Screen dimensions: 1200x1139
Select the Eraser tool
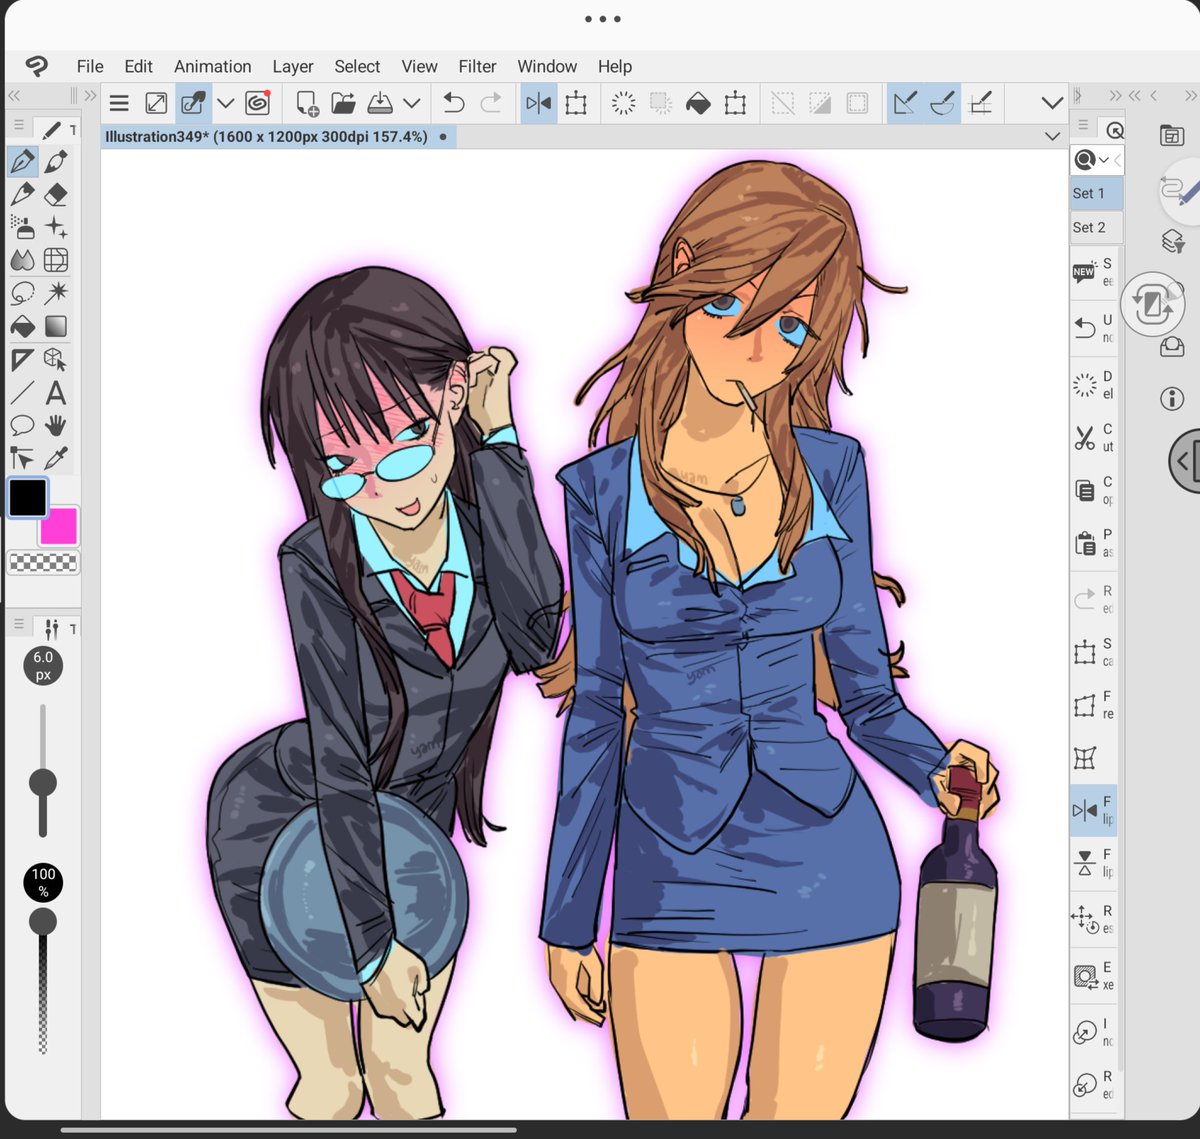tap(56, 194)
